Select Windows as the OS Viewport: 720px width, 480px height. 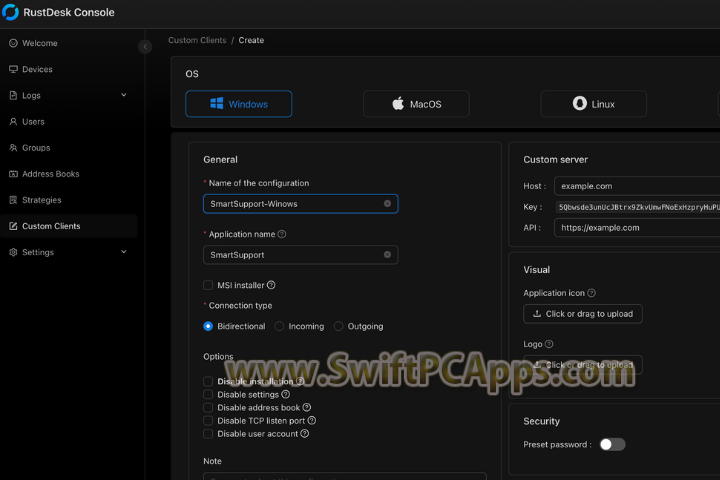[239, 104]
